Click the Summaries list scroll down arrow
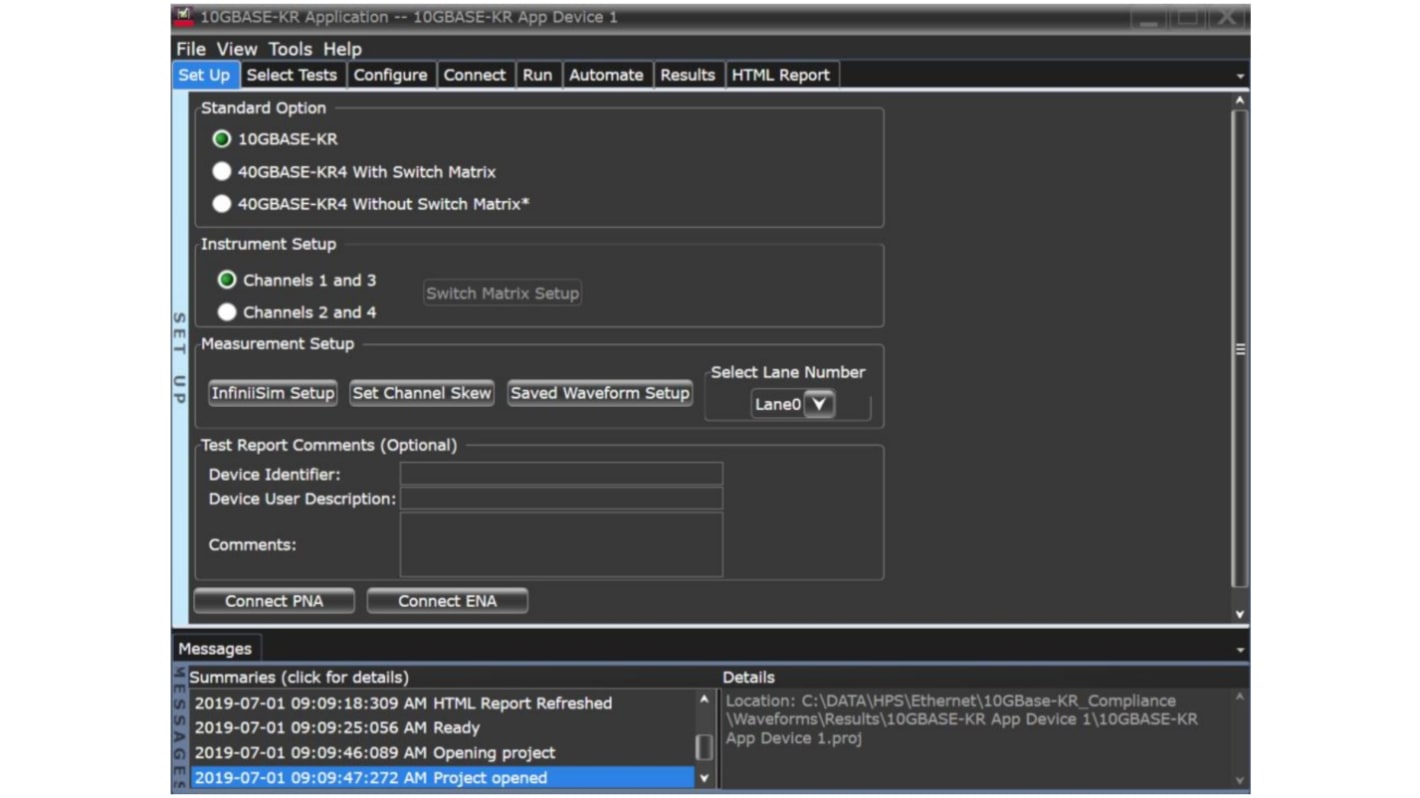Image resolution: width=1420 pixels, height=798 pixels. (x=704, y=778)
